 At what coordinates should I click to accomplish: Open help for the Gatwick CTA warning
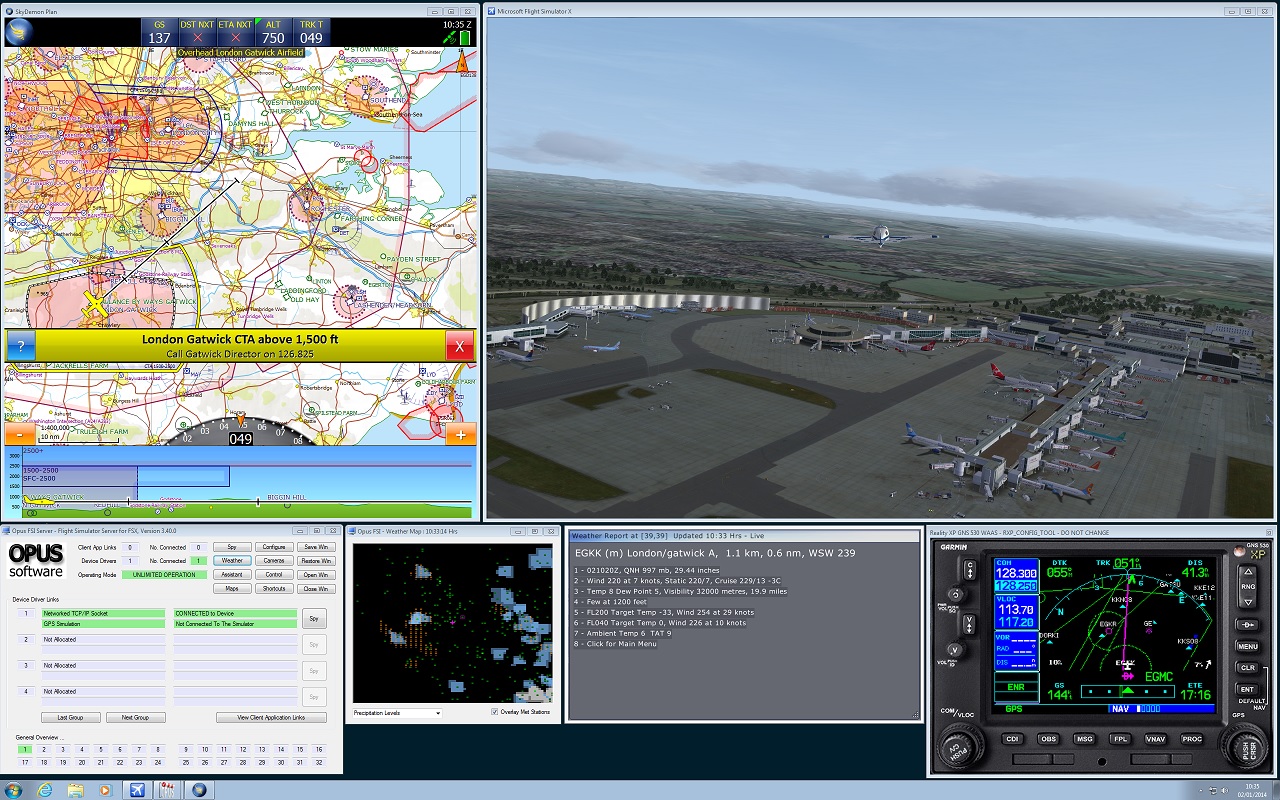[20, 346]
